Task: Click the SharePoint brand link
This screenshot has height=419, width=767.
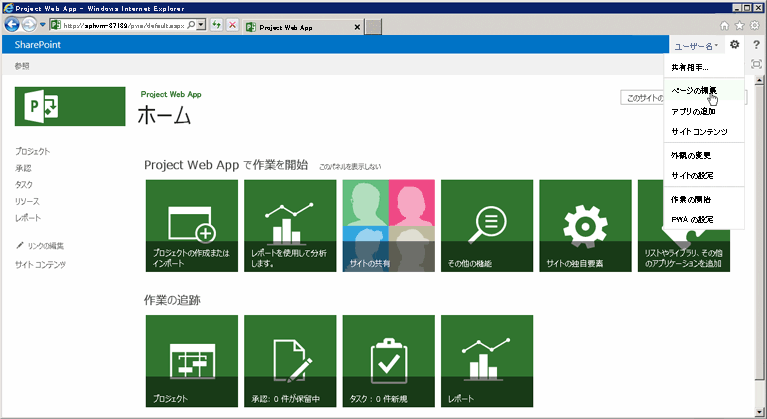Action: click(x=38, y=44)
